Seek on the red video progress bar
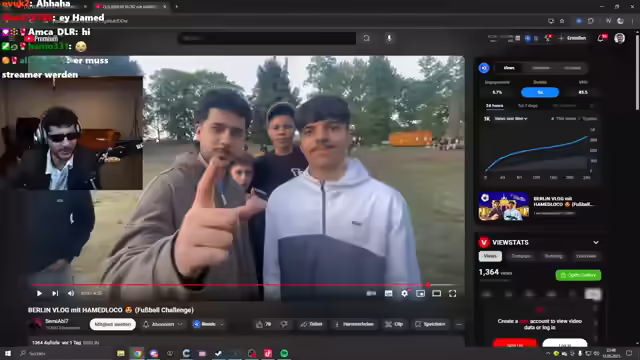This screenshot has width=640, height=360. [248, 285]
